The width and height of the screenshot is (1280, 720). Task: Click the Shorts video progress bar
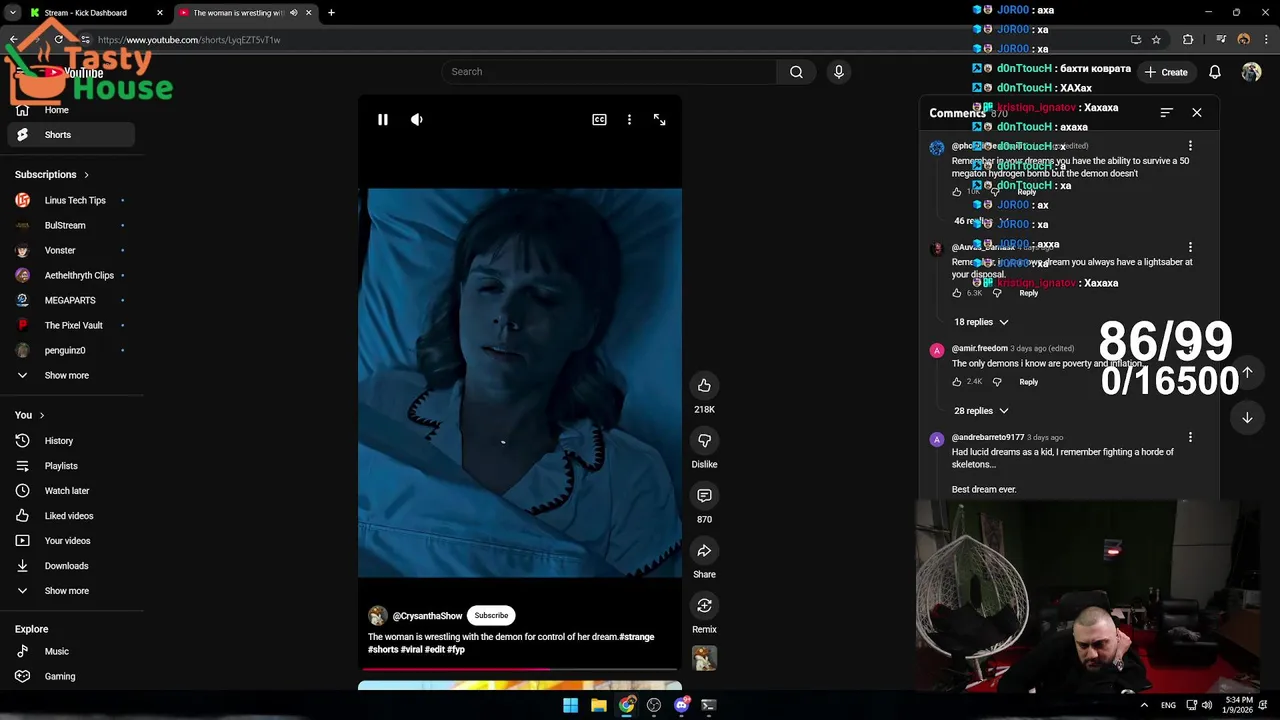coord(519,669)
